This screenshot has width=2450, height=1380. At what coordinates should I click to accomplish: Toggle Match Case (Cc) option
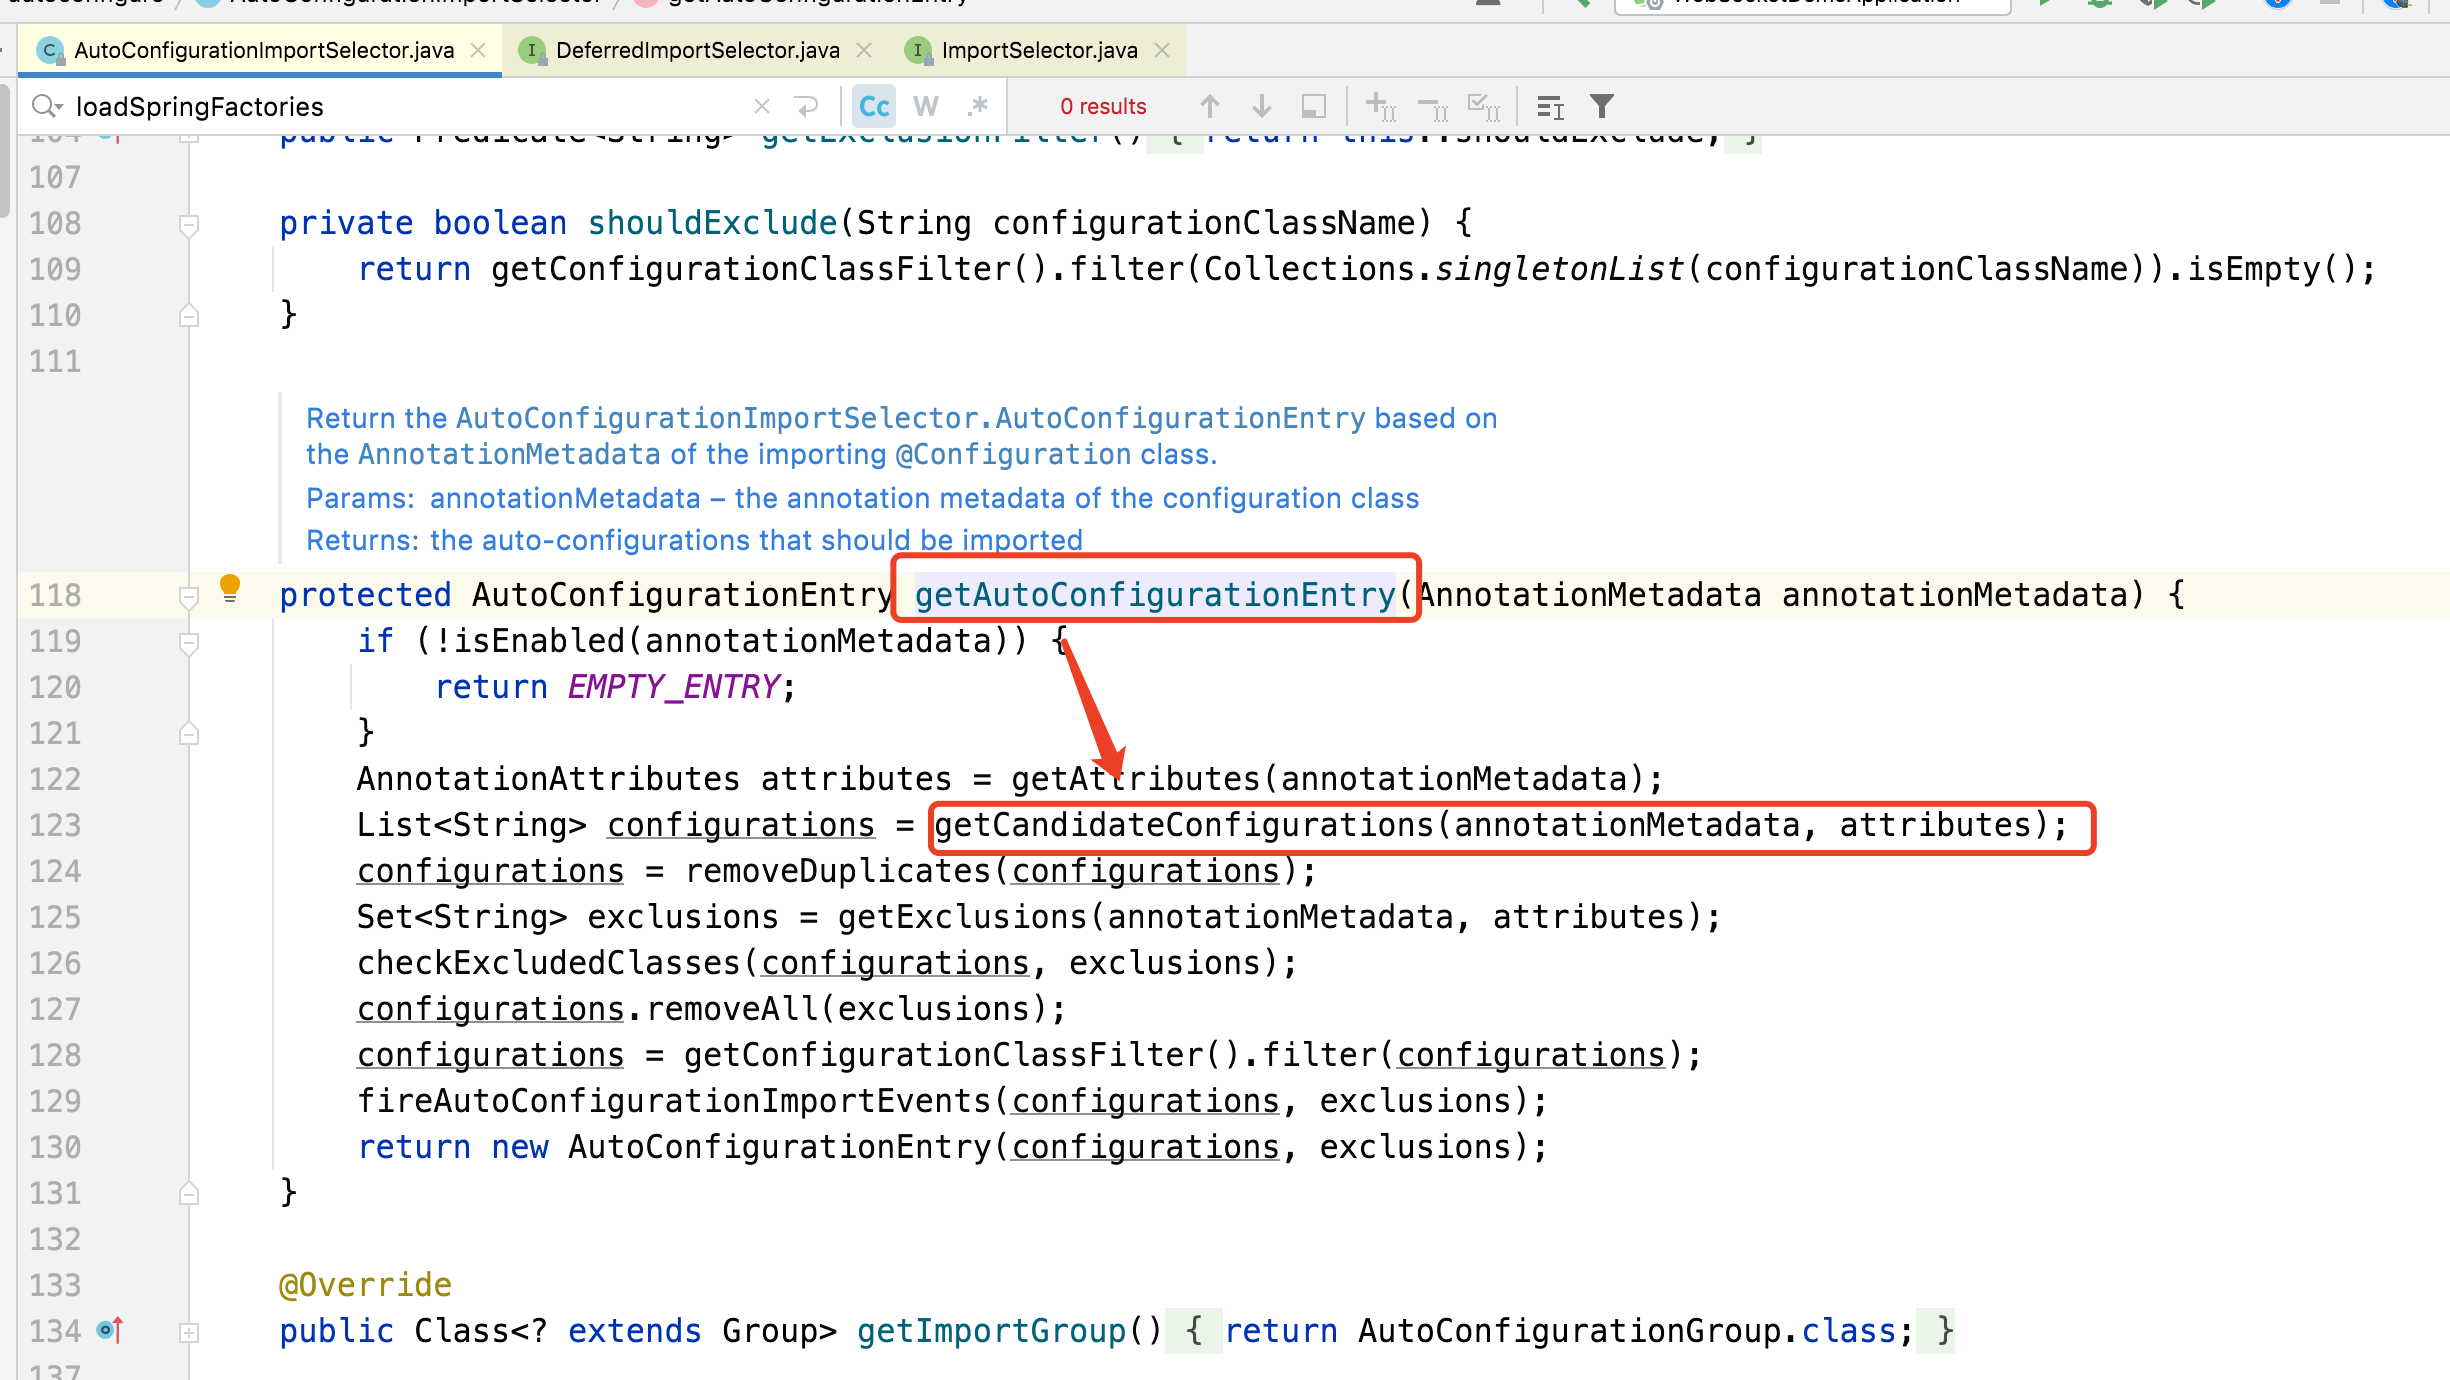point(874,106)
